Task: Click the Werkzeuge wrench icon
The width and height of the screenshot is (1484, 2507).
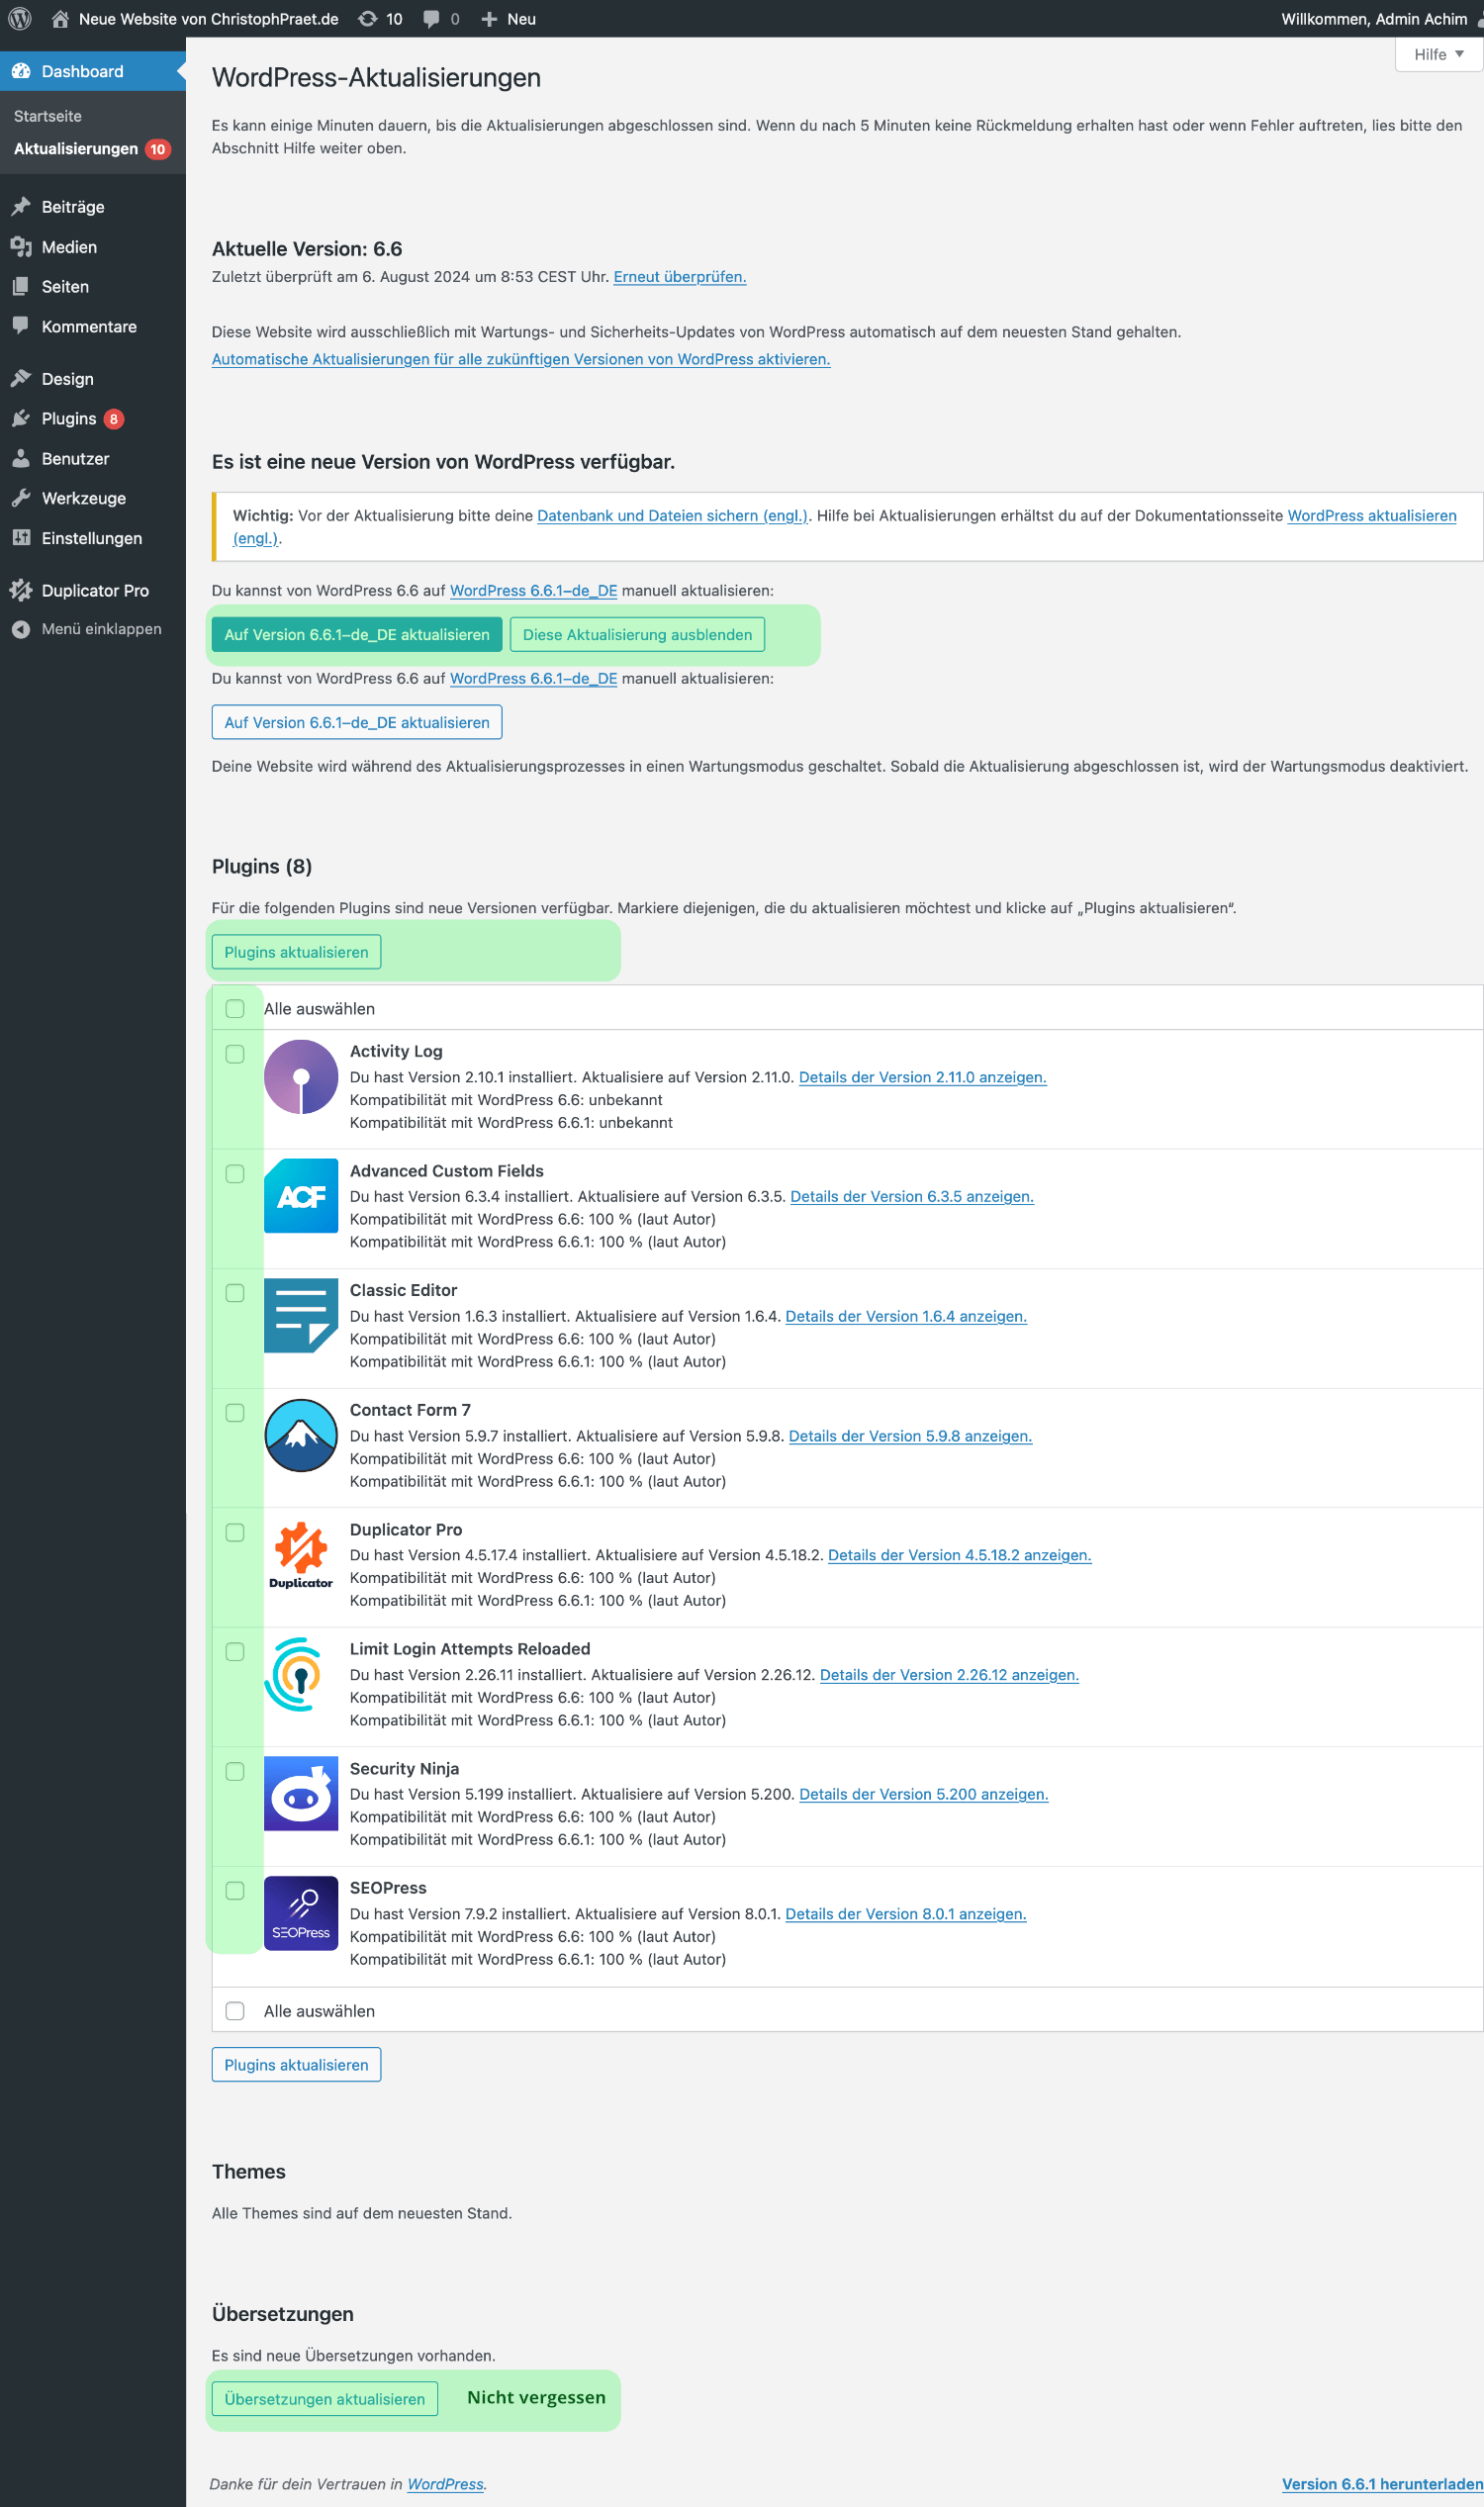Action: tap(21, 498)
